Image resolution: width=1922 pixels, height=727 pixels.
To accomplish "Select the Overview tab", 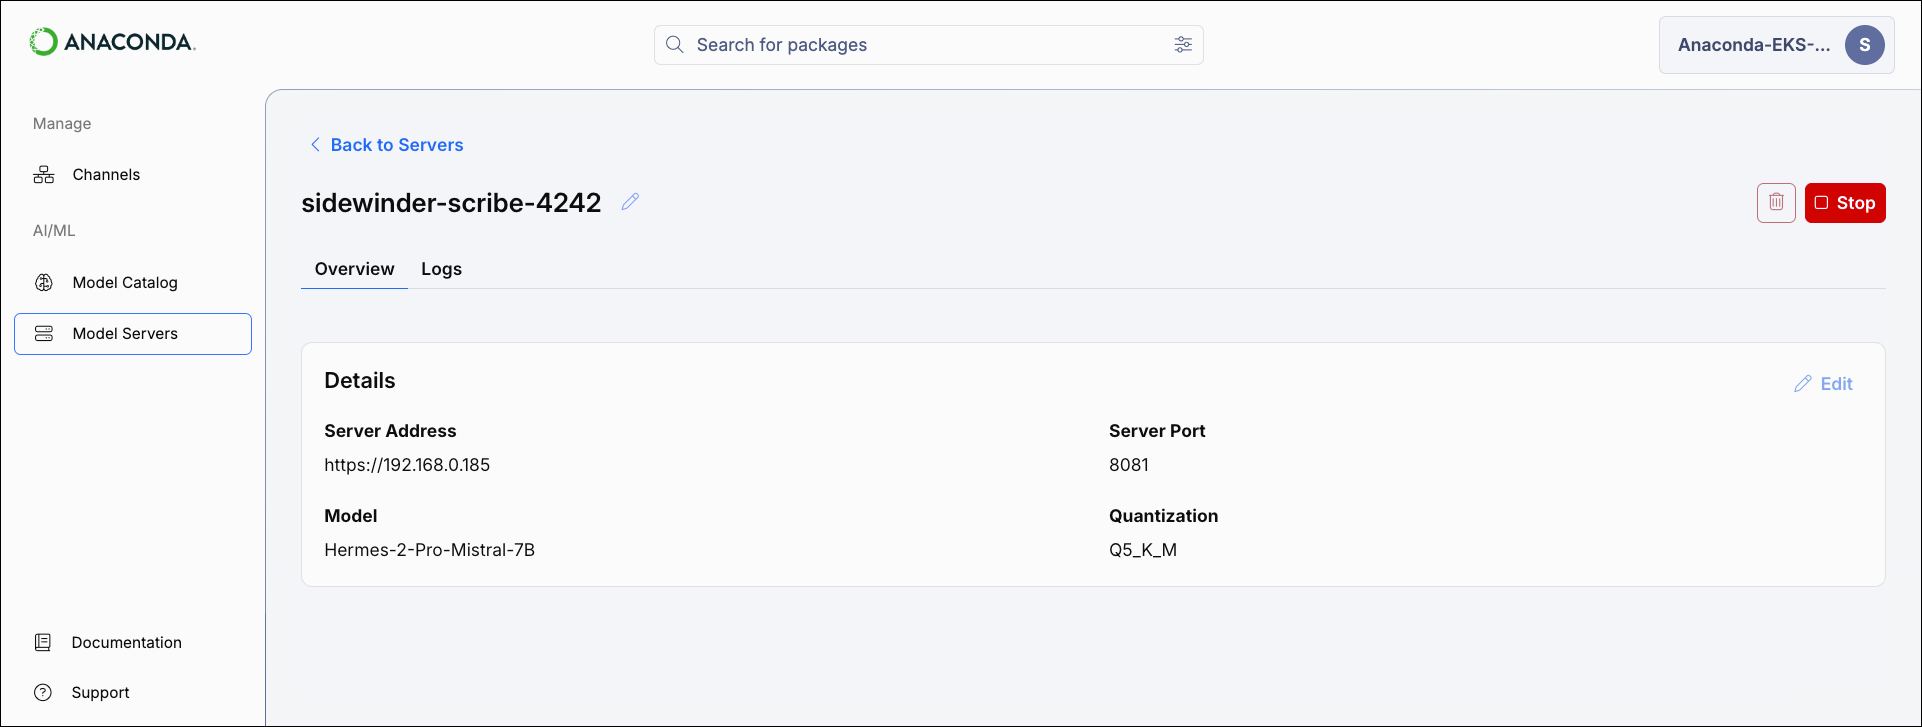I will (x=354, y=268).
